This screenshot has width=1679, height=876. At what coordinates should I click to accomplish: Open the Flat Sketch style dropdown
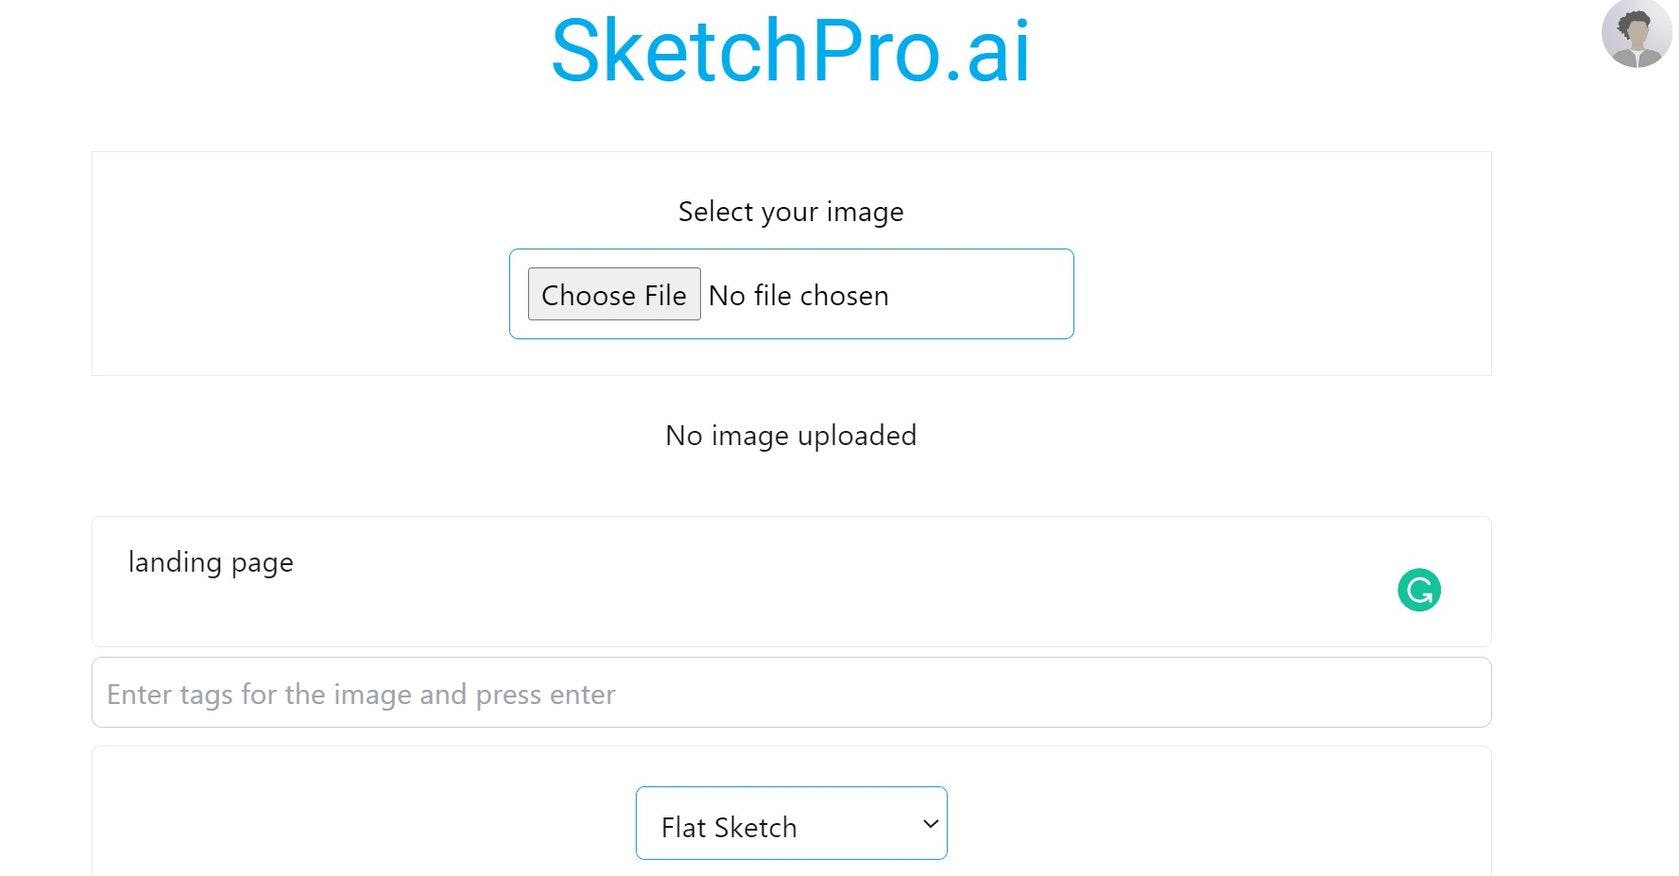pyautogui.click(x=790, y=824)
